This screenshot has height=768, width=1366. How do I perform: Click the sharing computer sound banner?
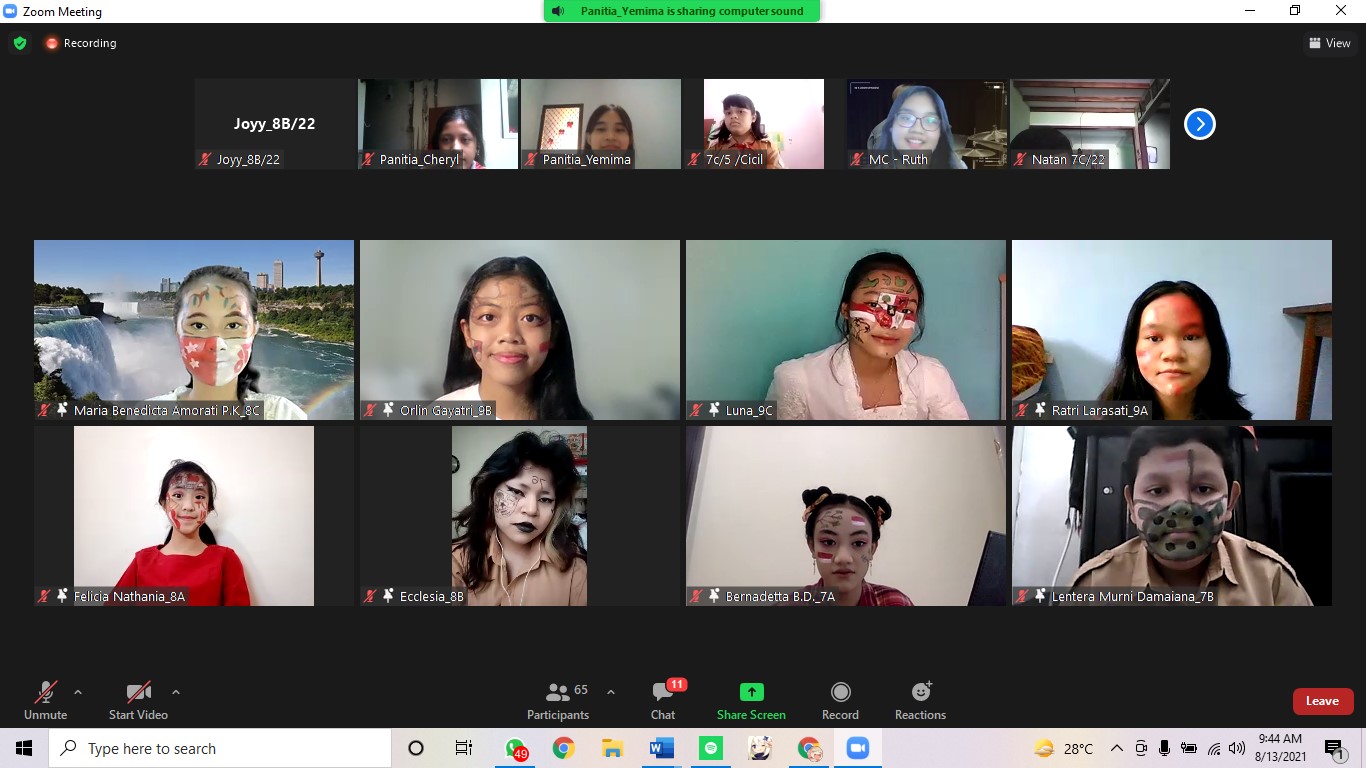pos(682,11)
